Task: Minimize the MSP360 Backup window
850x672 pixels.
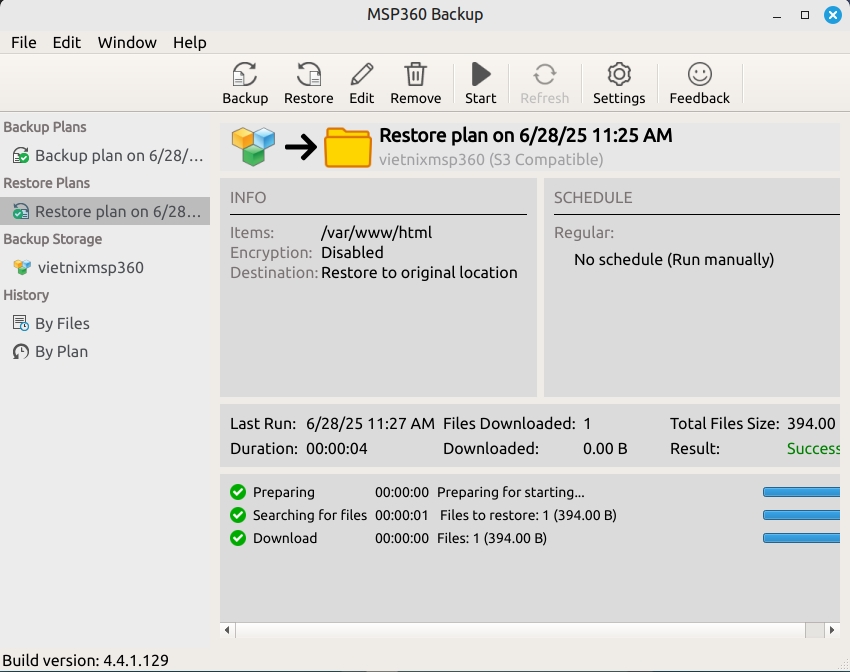Action: pos(777,15)
